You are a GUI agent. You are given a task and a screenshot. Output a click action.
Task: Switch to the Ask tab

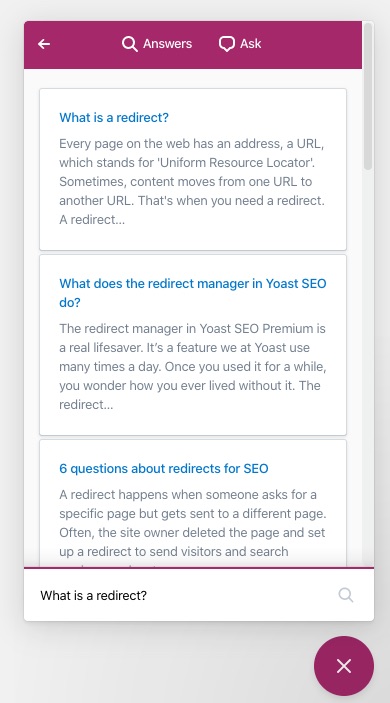point(240,44)
